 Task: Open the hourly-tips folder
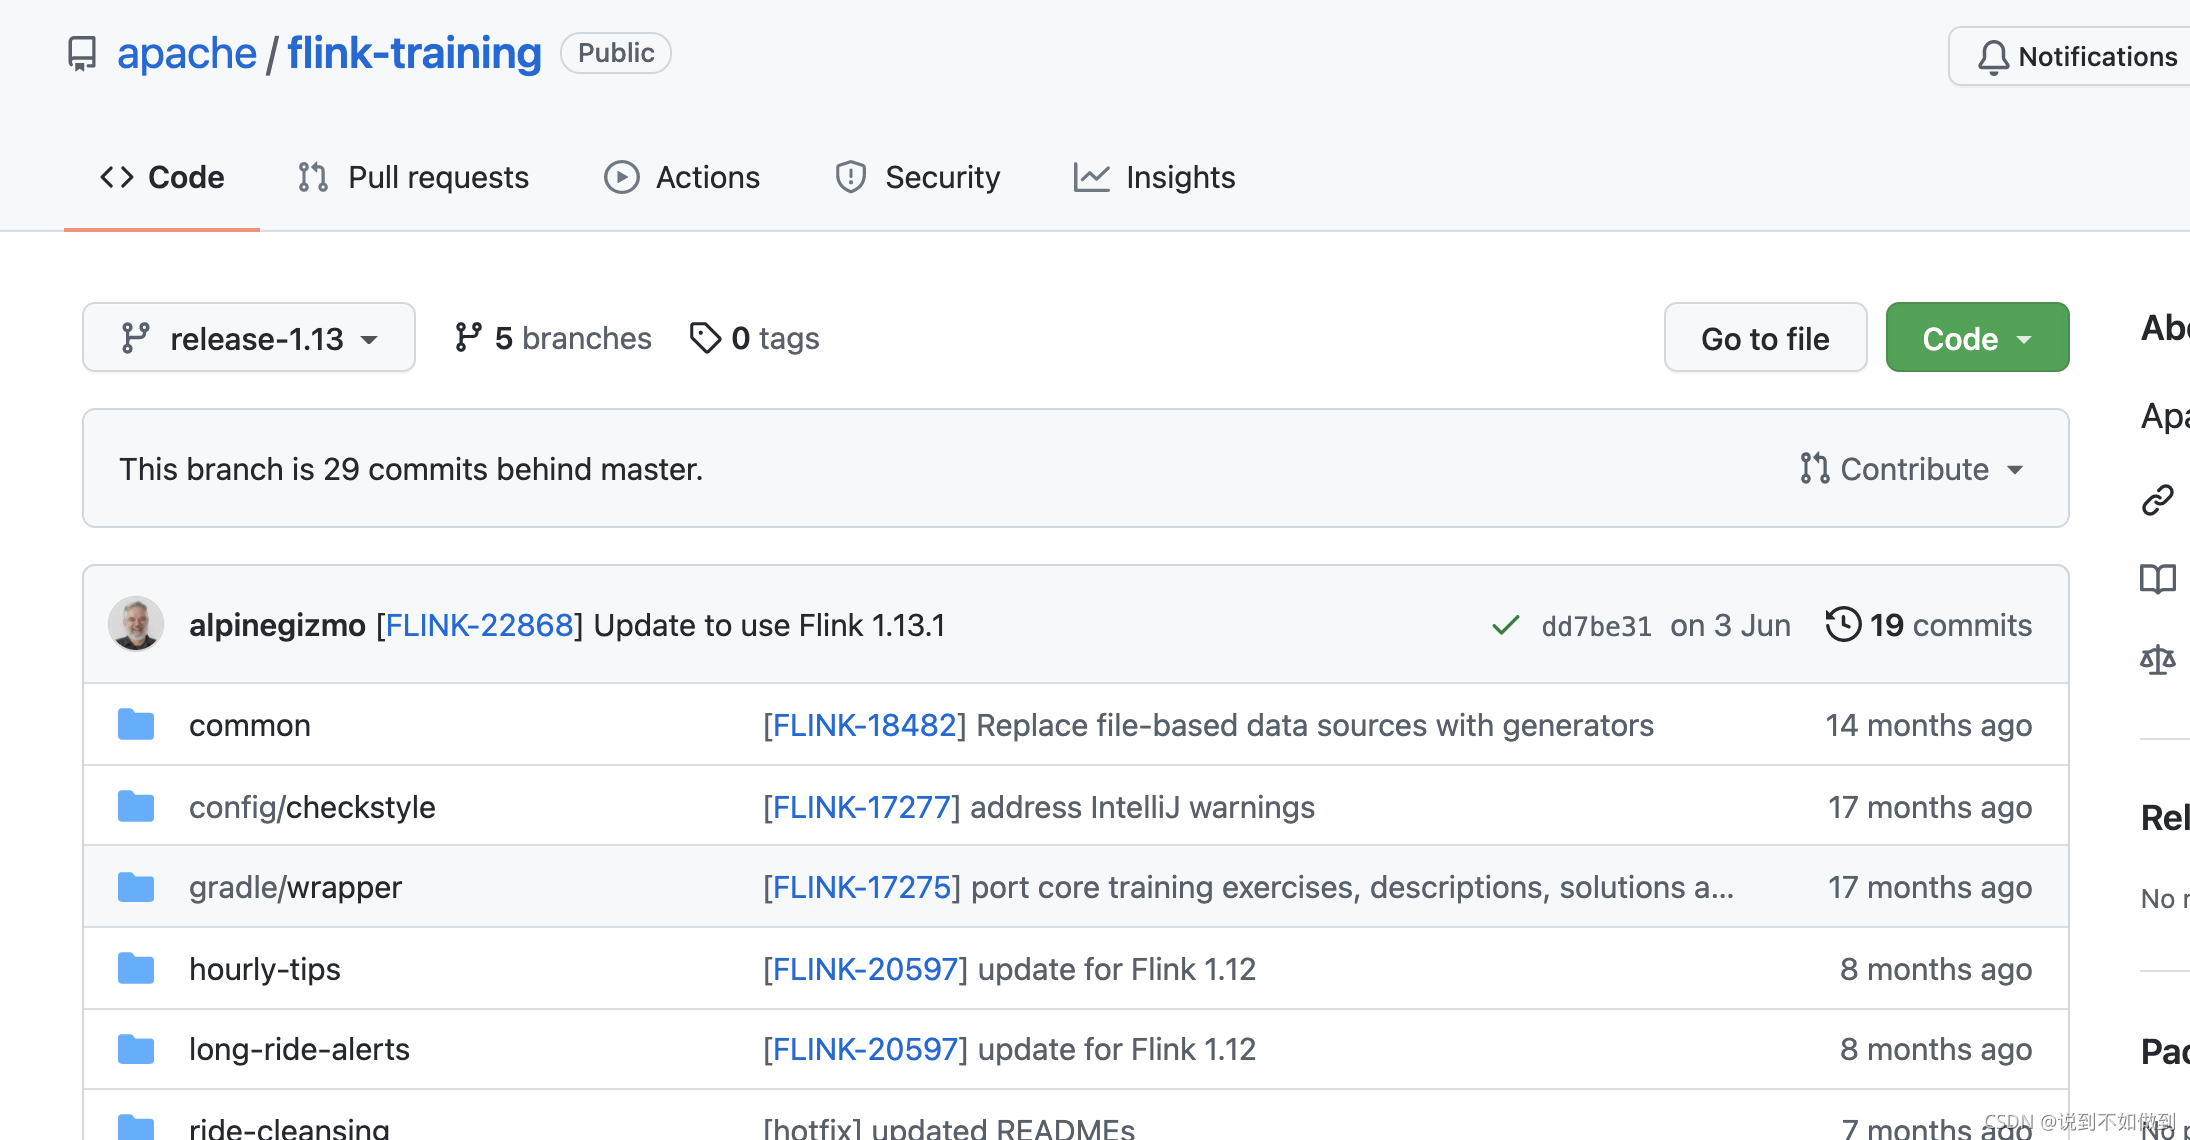pyautogui.click(x=265, y=969)
